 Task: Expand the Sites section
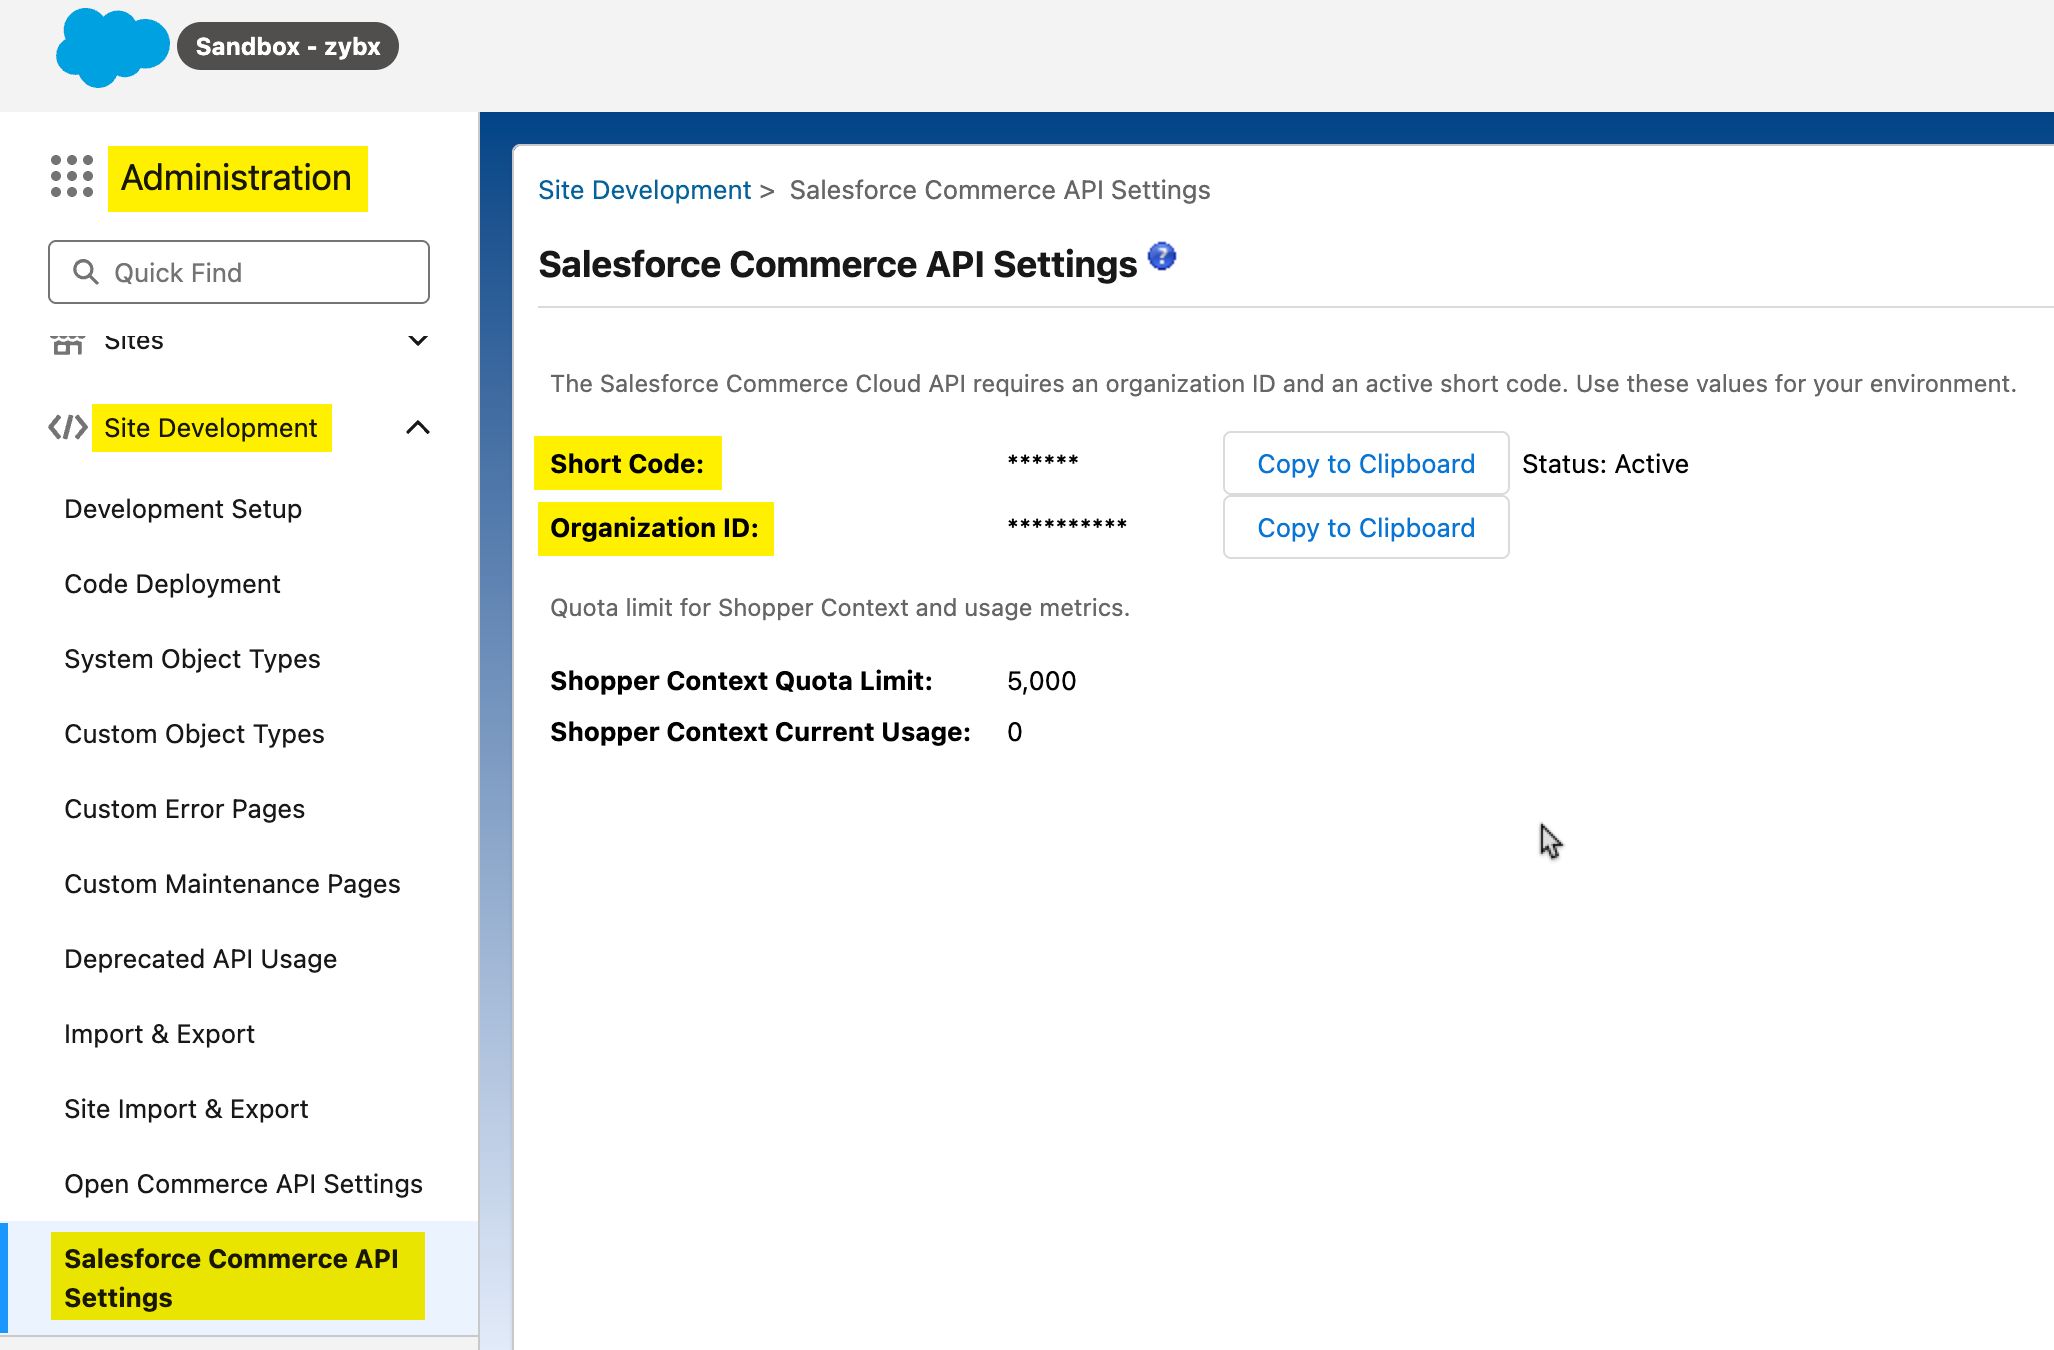417,341
